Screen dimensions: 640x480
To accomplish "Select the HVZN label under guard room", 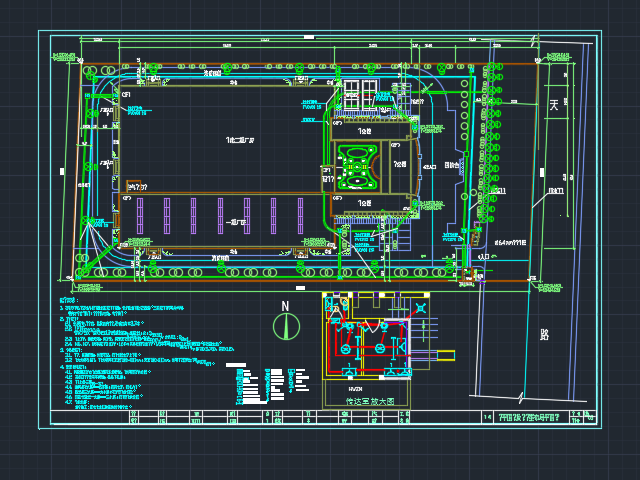I will (355, 388).
